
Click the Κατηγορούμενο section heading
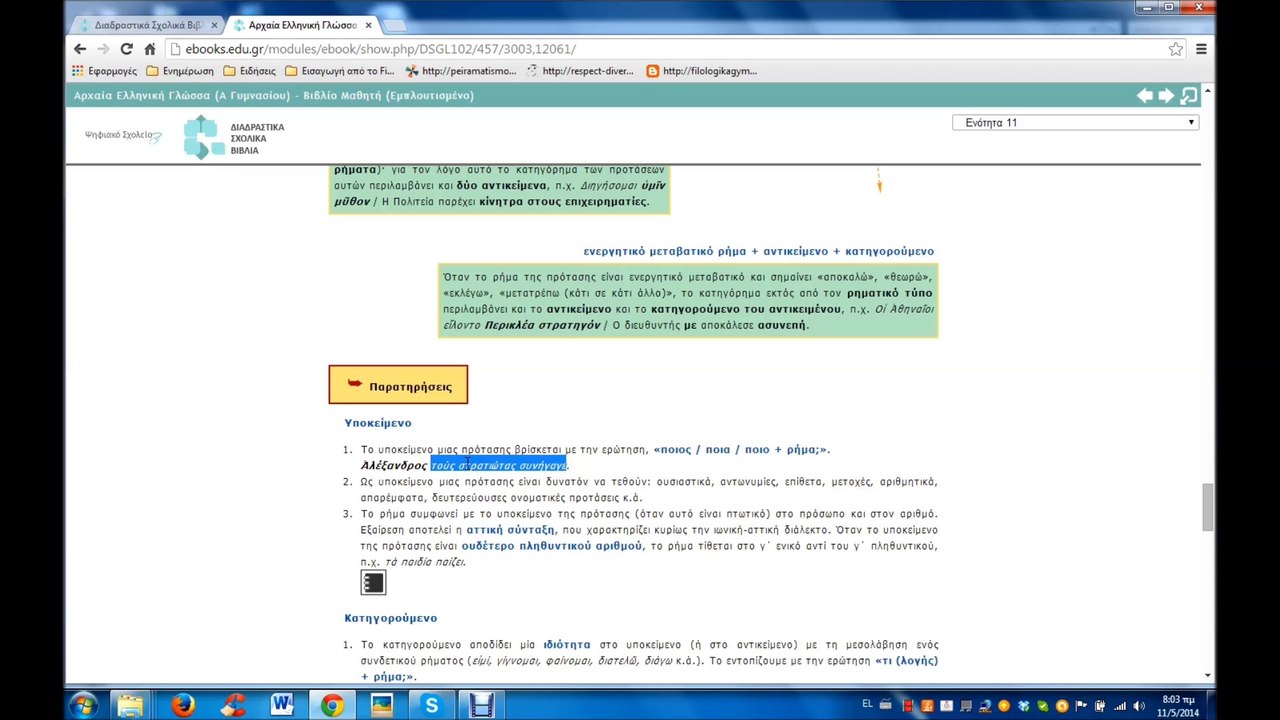click(x=391, y=618)
